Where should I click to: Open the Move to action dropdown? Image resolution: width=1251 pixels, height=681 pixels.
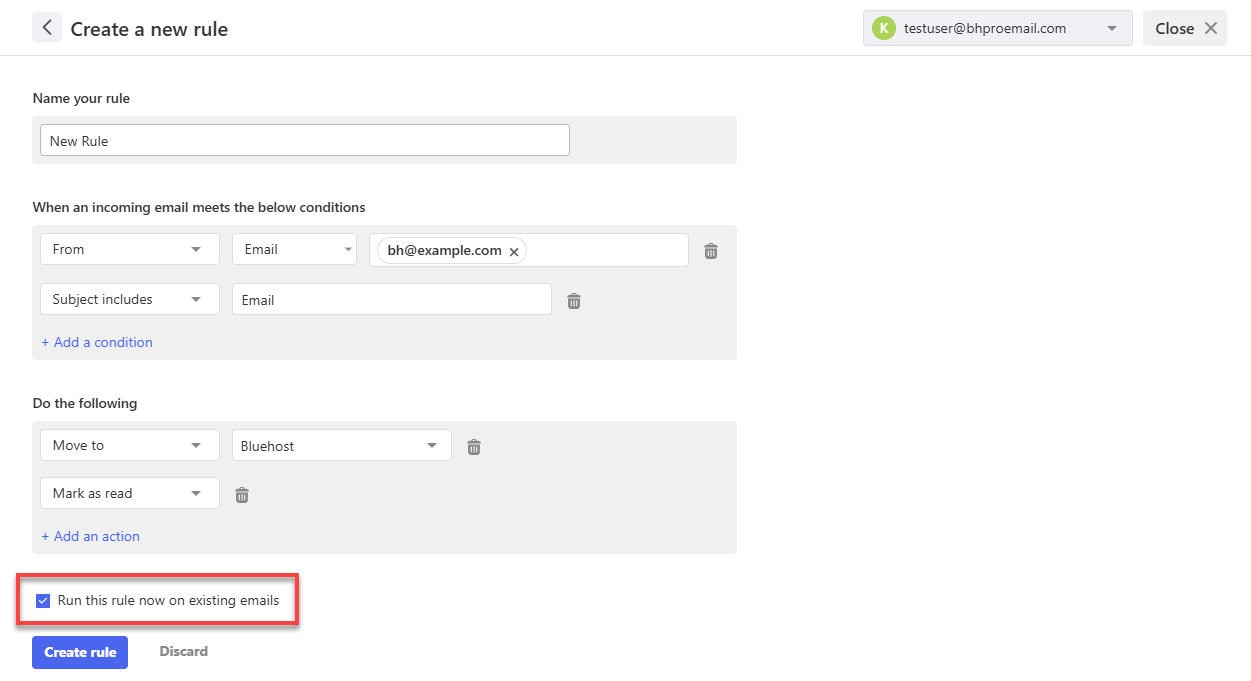130,445
